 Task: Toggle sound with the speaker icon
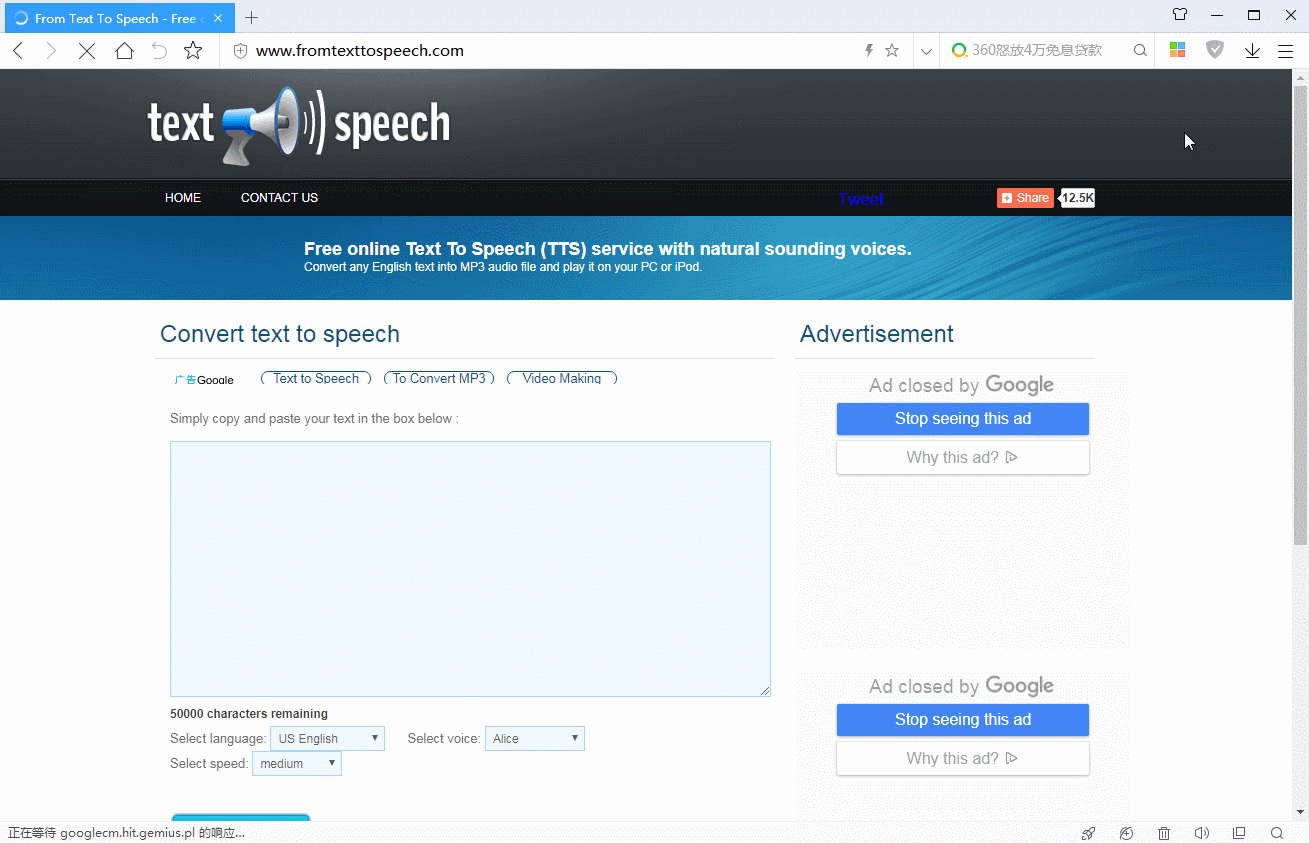tap(1202, 833)
